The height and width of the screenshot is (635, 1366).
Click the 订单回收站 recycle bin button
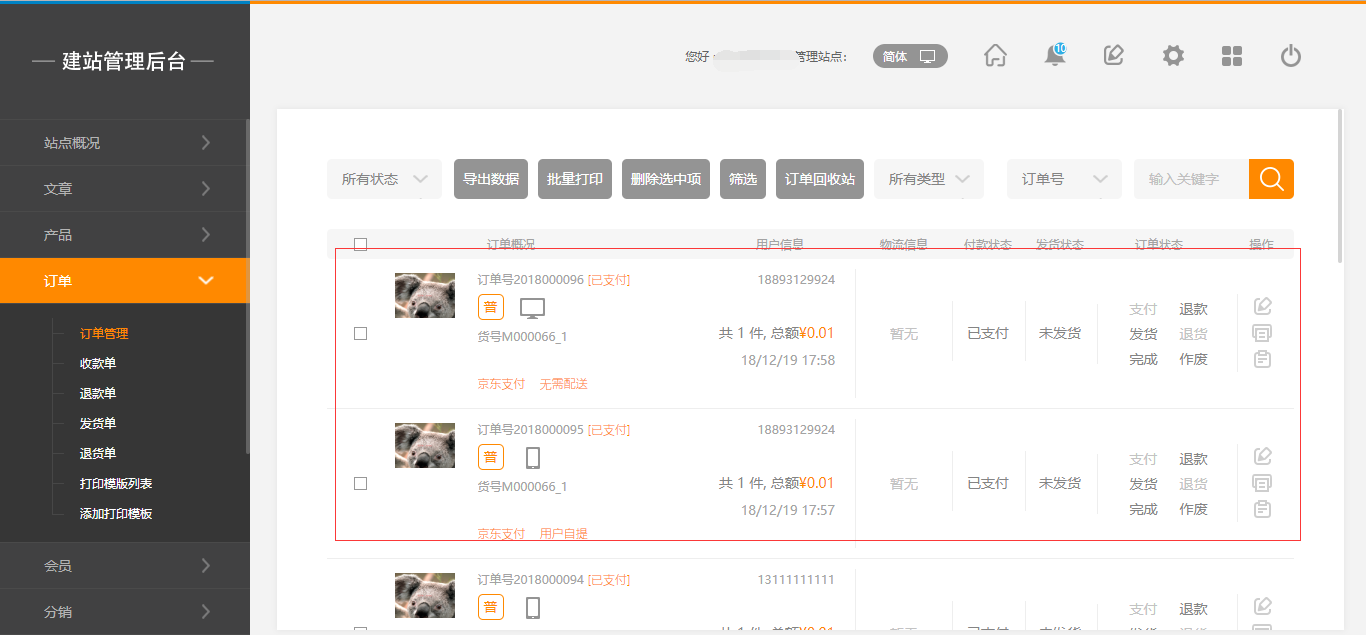819,179
